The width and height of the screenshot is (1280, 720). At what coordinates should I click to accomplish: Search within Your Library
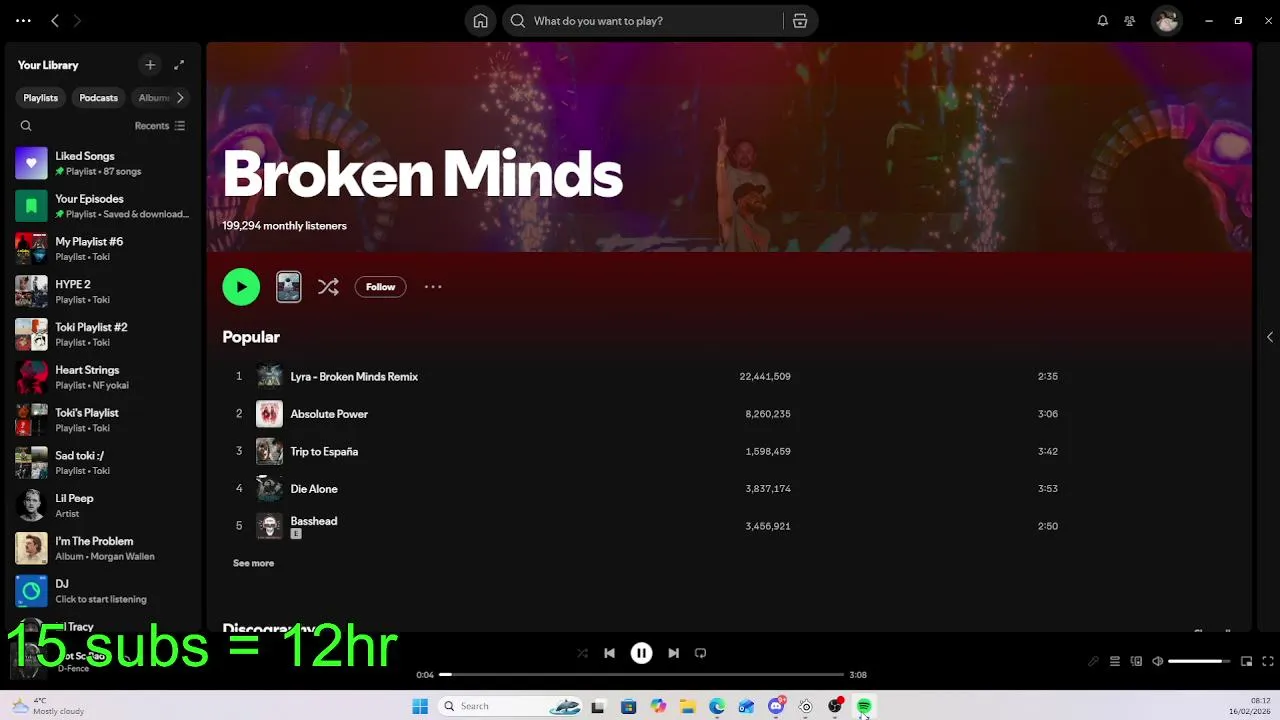point(26,126)
